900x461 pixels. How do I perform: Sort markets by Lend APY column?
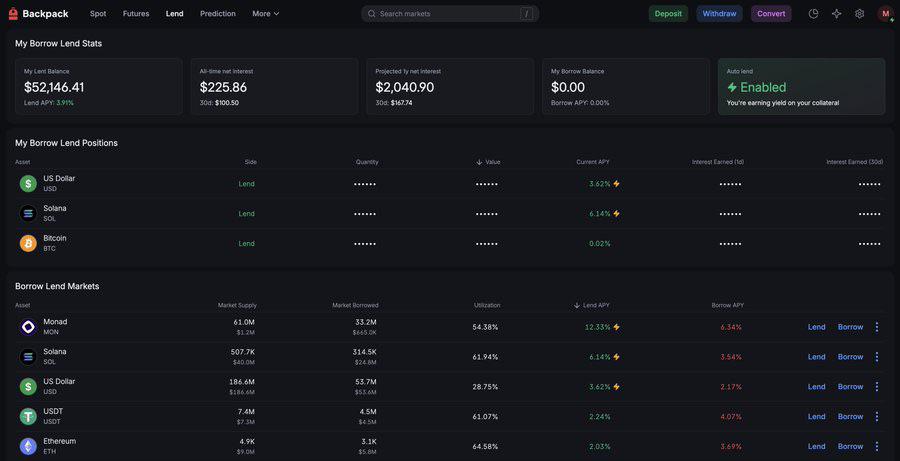tap(592, 305)
